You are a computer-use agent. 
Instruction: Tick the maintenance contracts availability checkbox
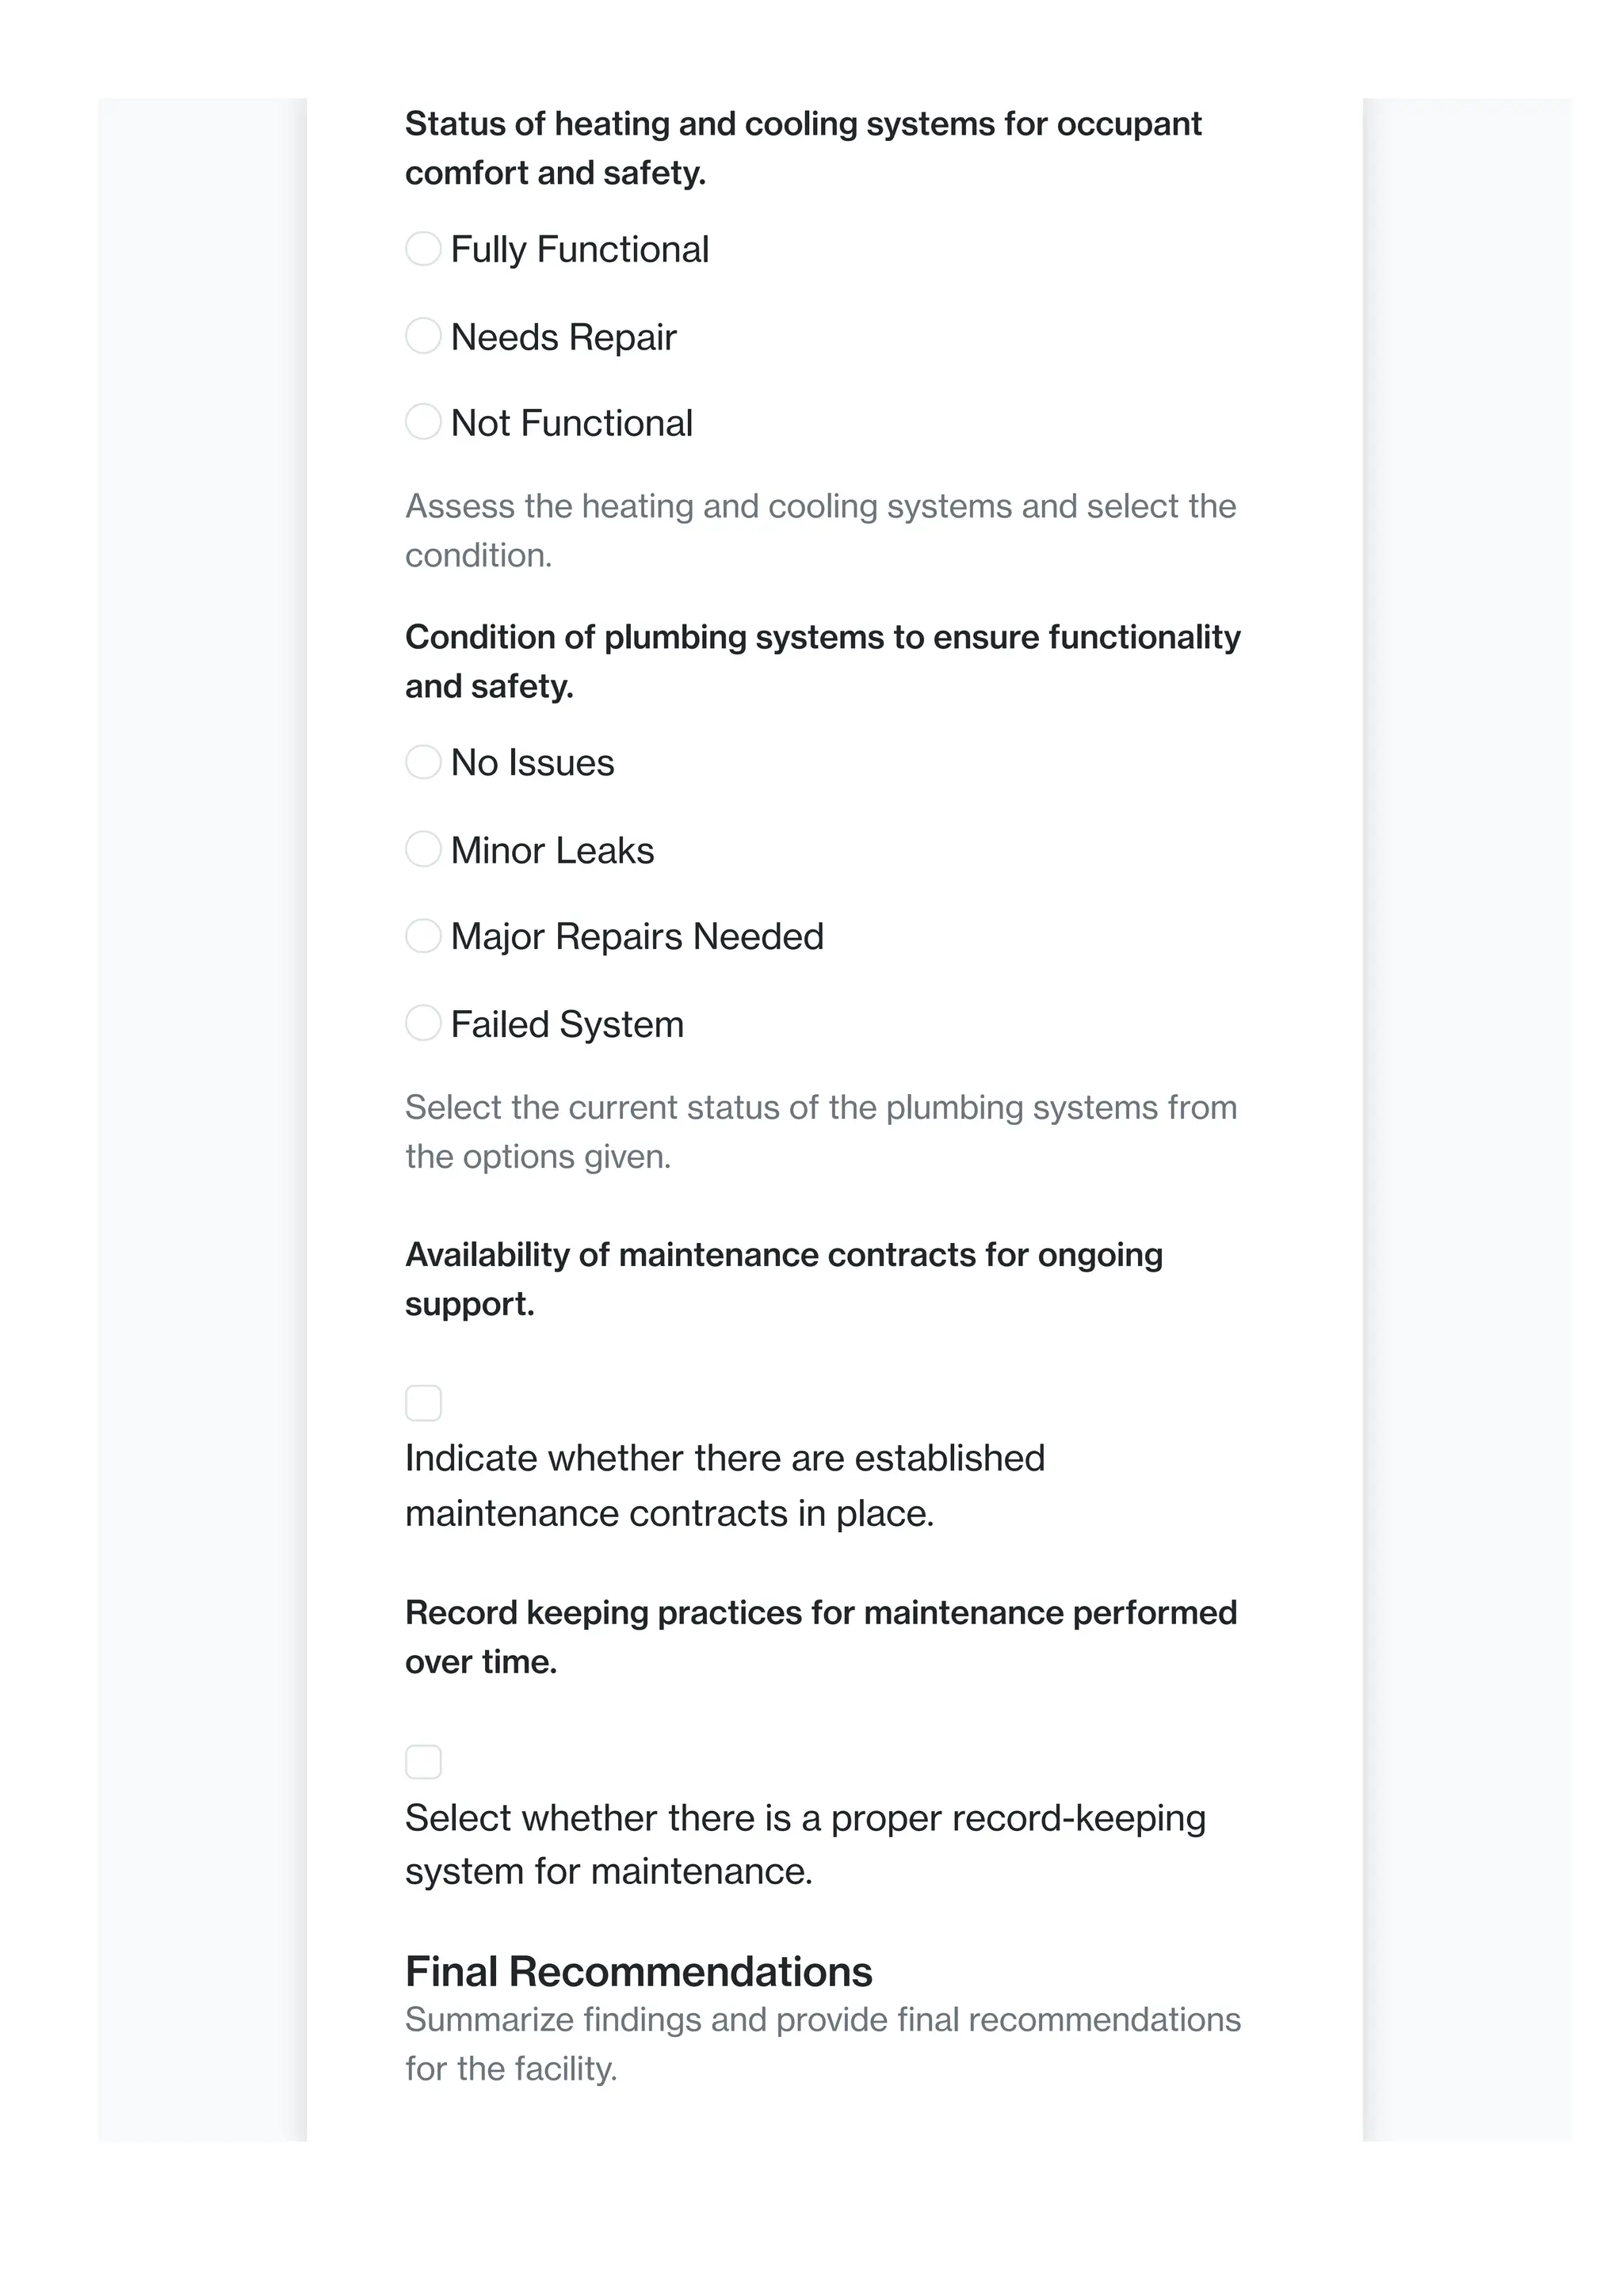423,1403
